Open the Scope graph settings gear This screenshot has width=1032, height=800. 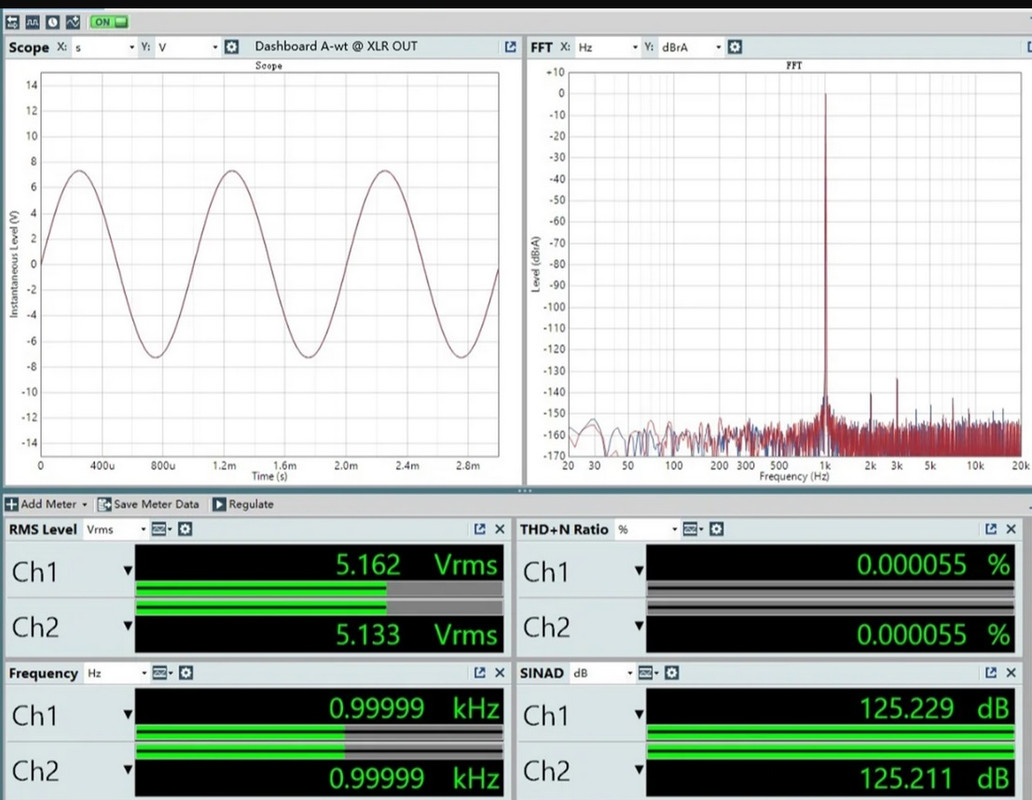(232, 47)
